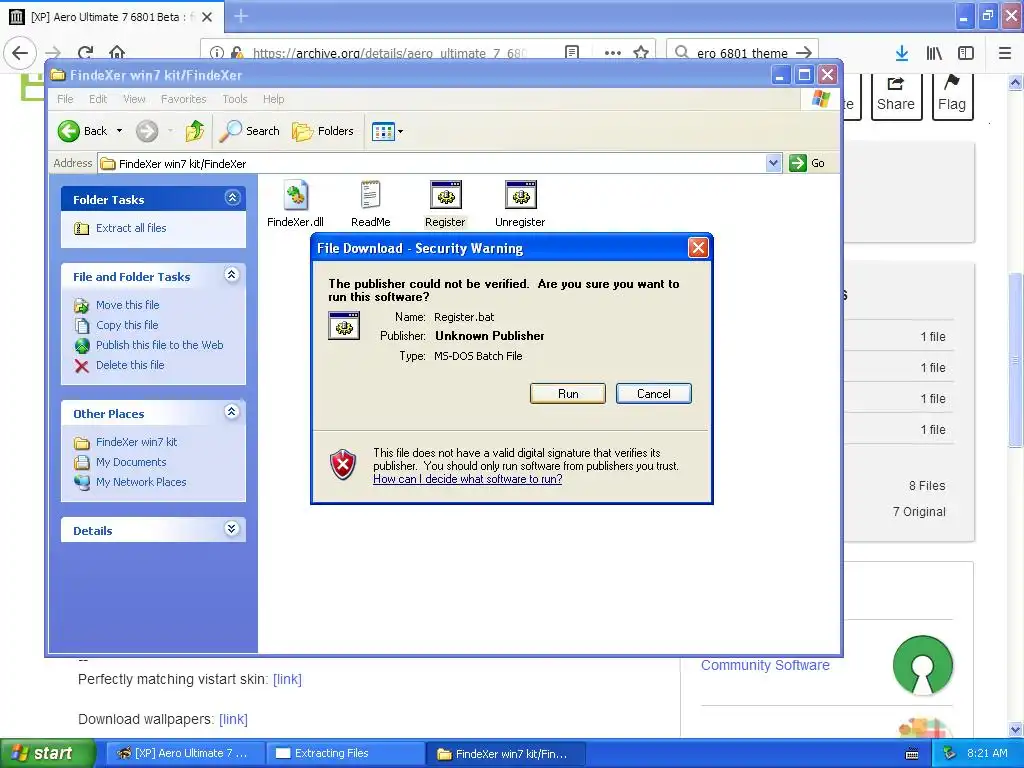Viewport: 1024px width, 768px height.
Task: Switch to Extracting Files taskbar item
Action: point(344,754)
